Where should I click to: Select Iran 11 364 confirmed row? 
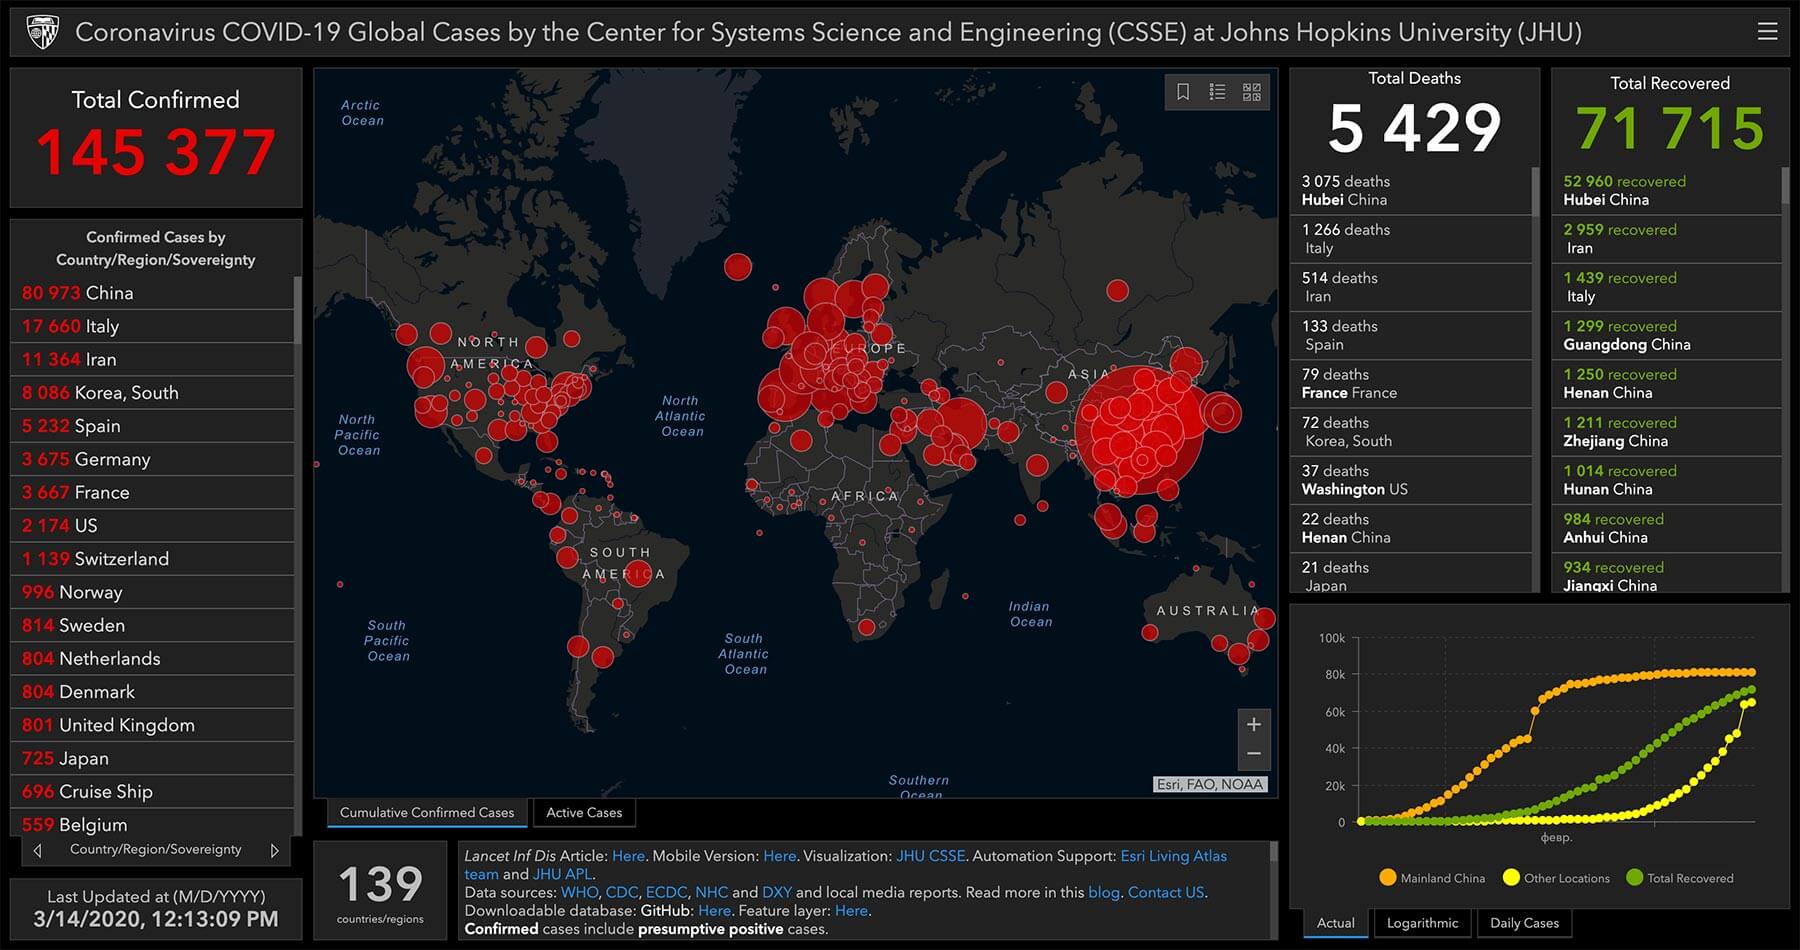[x=152, y=359]
